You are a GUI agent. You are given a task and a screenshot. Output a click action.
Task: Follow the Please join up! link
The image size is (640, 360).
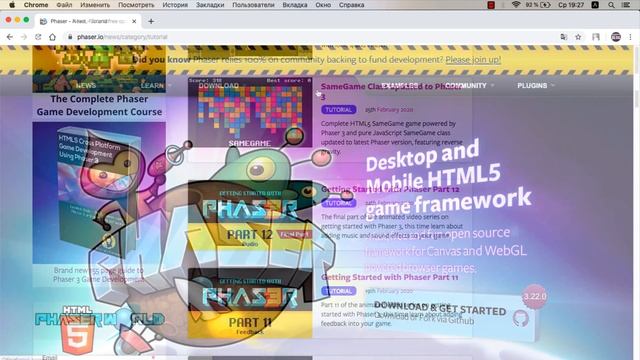pyautogui.click(x=473, y=60)
